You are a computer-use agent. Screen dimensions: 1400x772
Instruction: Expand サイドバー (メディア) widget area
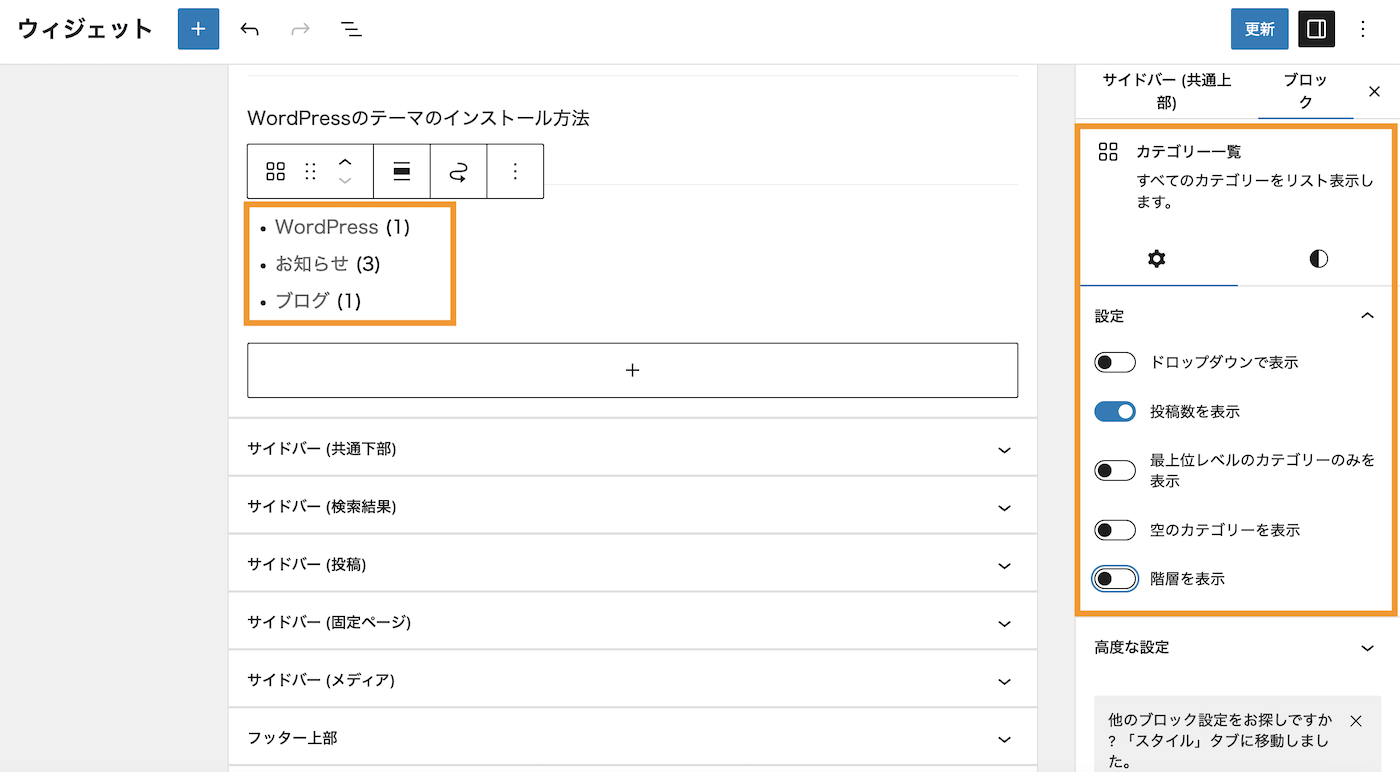tap(632, 680)
